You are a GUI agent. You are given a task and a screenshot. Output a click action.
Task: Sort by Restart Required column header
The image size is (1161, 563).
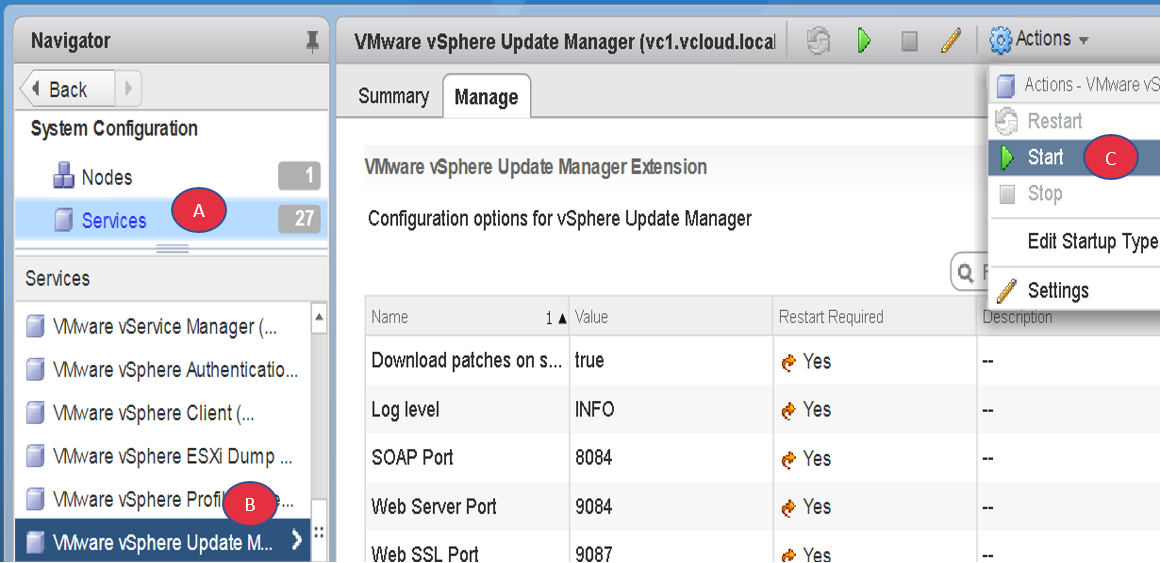click(x=874, y=317)
